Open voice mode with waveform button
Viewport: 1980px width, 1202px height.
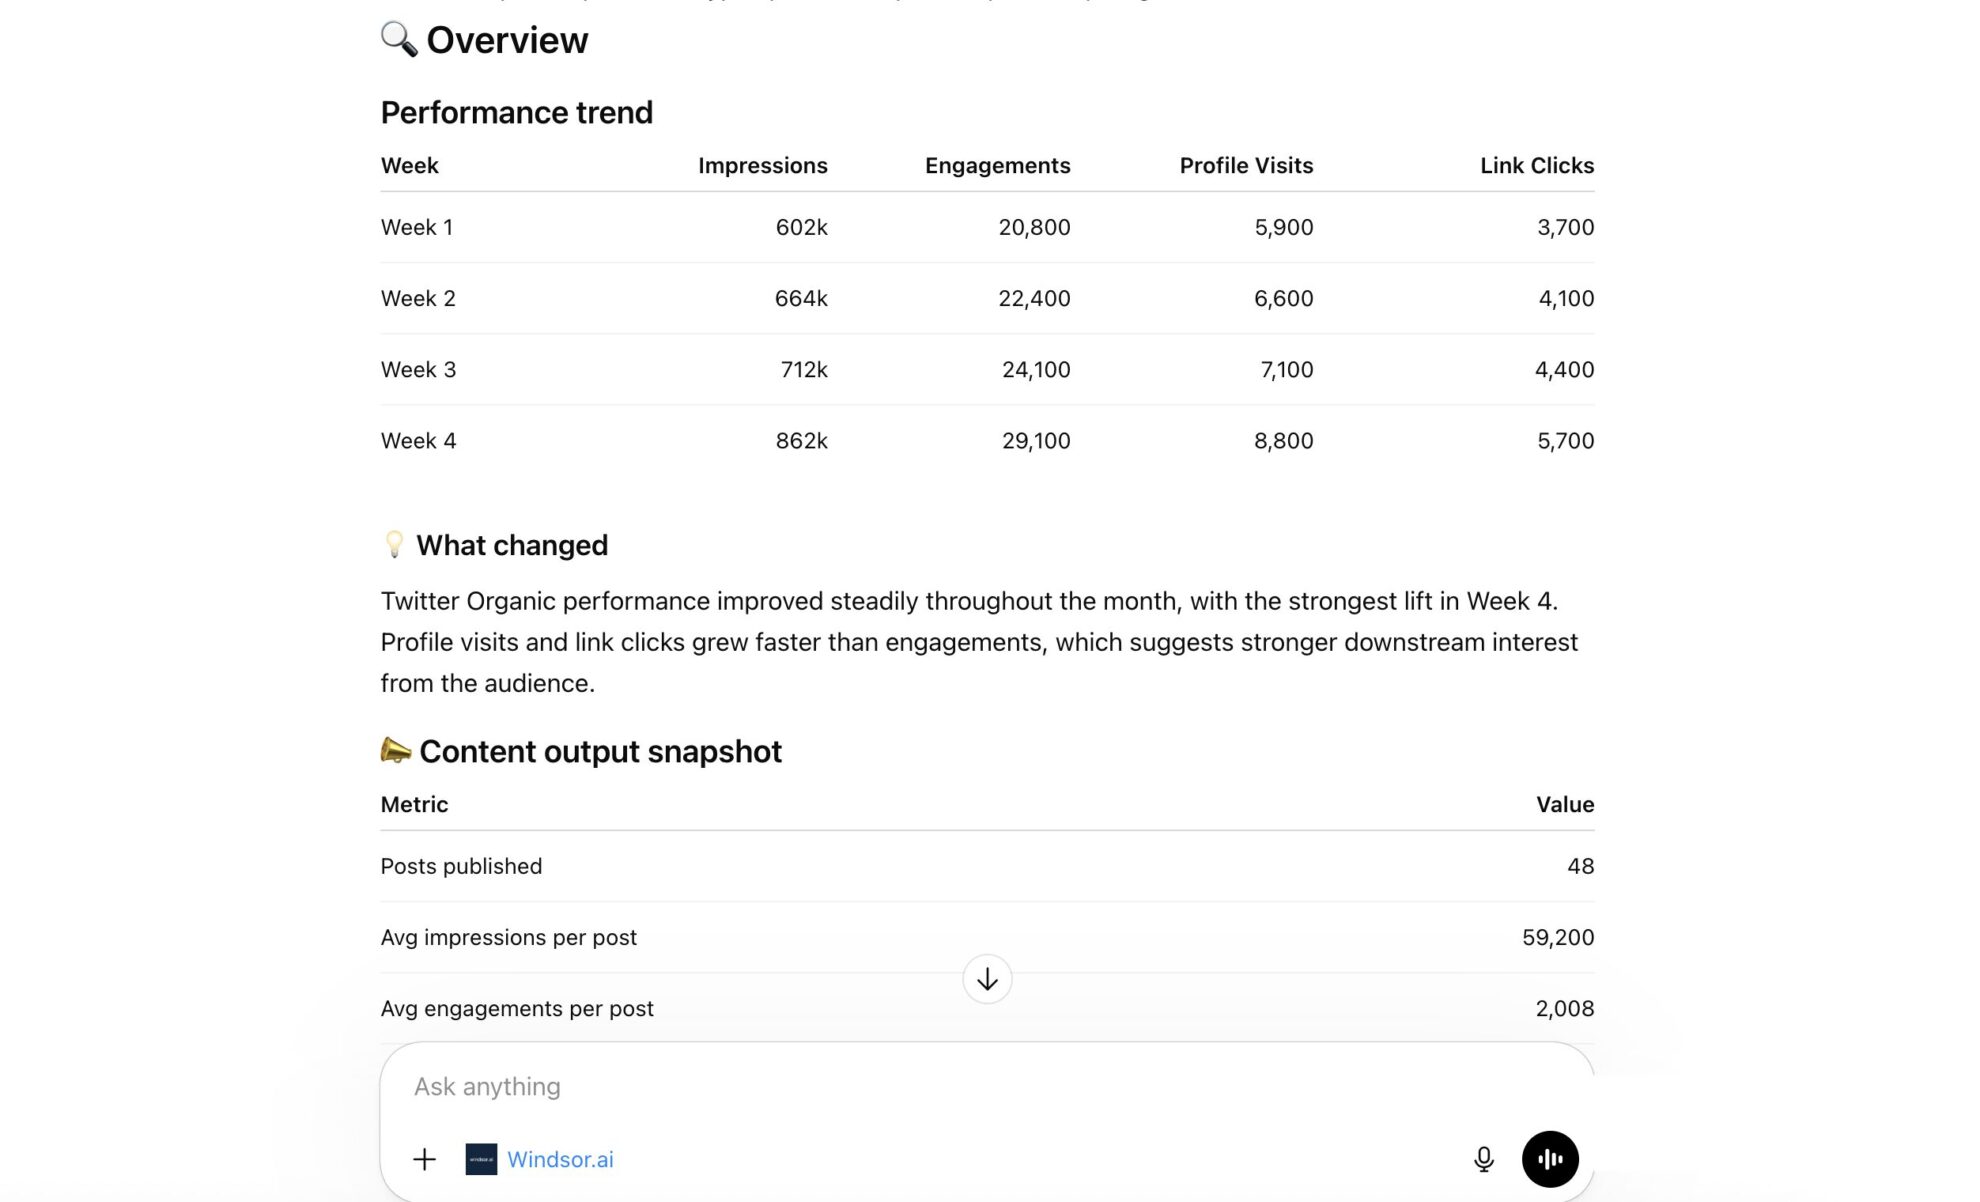1550,1159
